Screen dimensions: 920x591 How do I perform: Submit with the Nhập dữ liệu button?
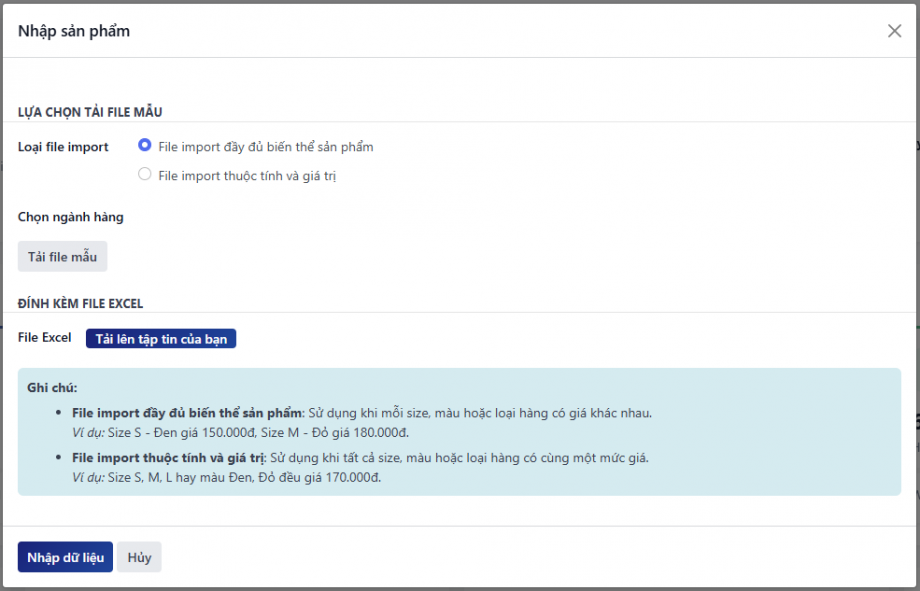(65, 557)
